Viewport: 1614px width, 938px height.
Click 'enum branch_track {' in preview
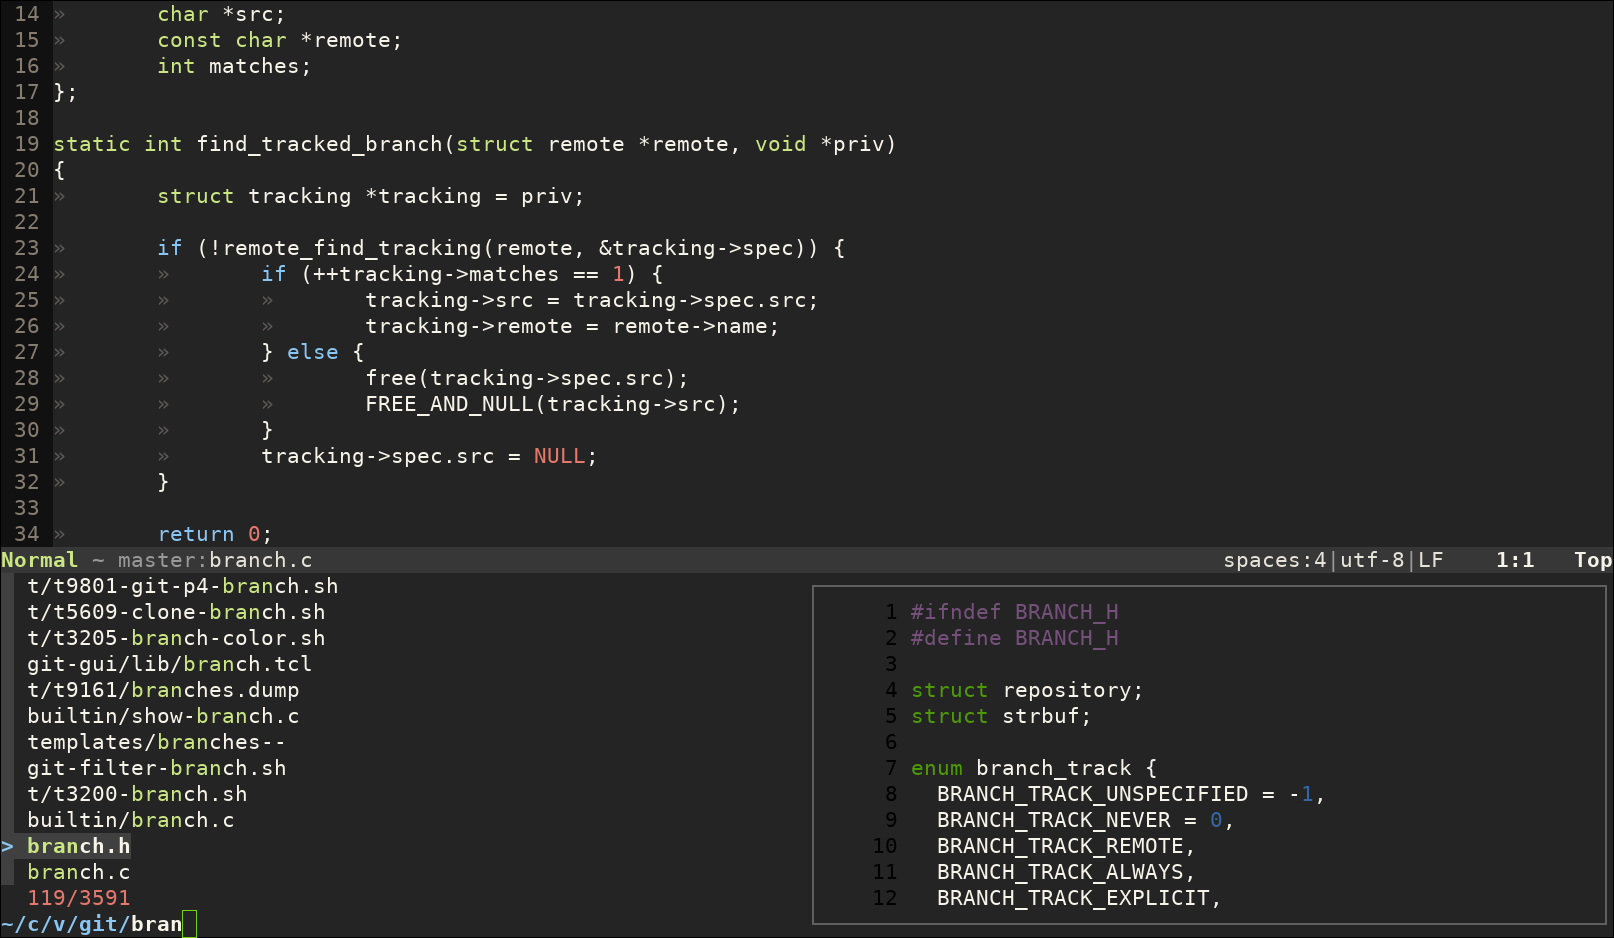point(1034,768)
